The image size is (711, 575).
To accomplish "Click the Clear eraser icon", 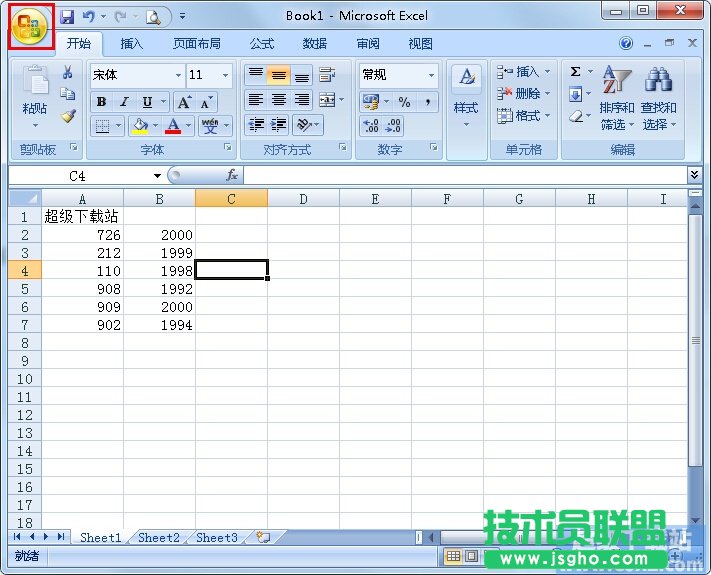I will (x=575, y=117).
